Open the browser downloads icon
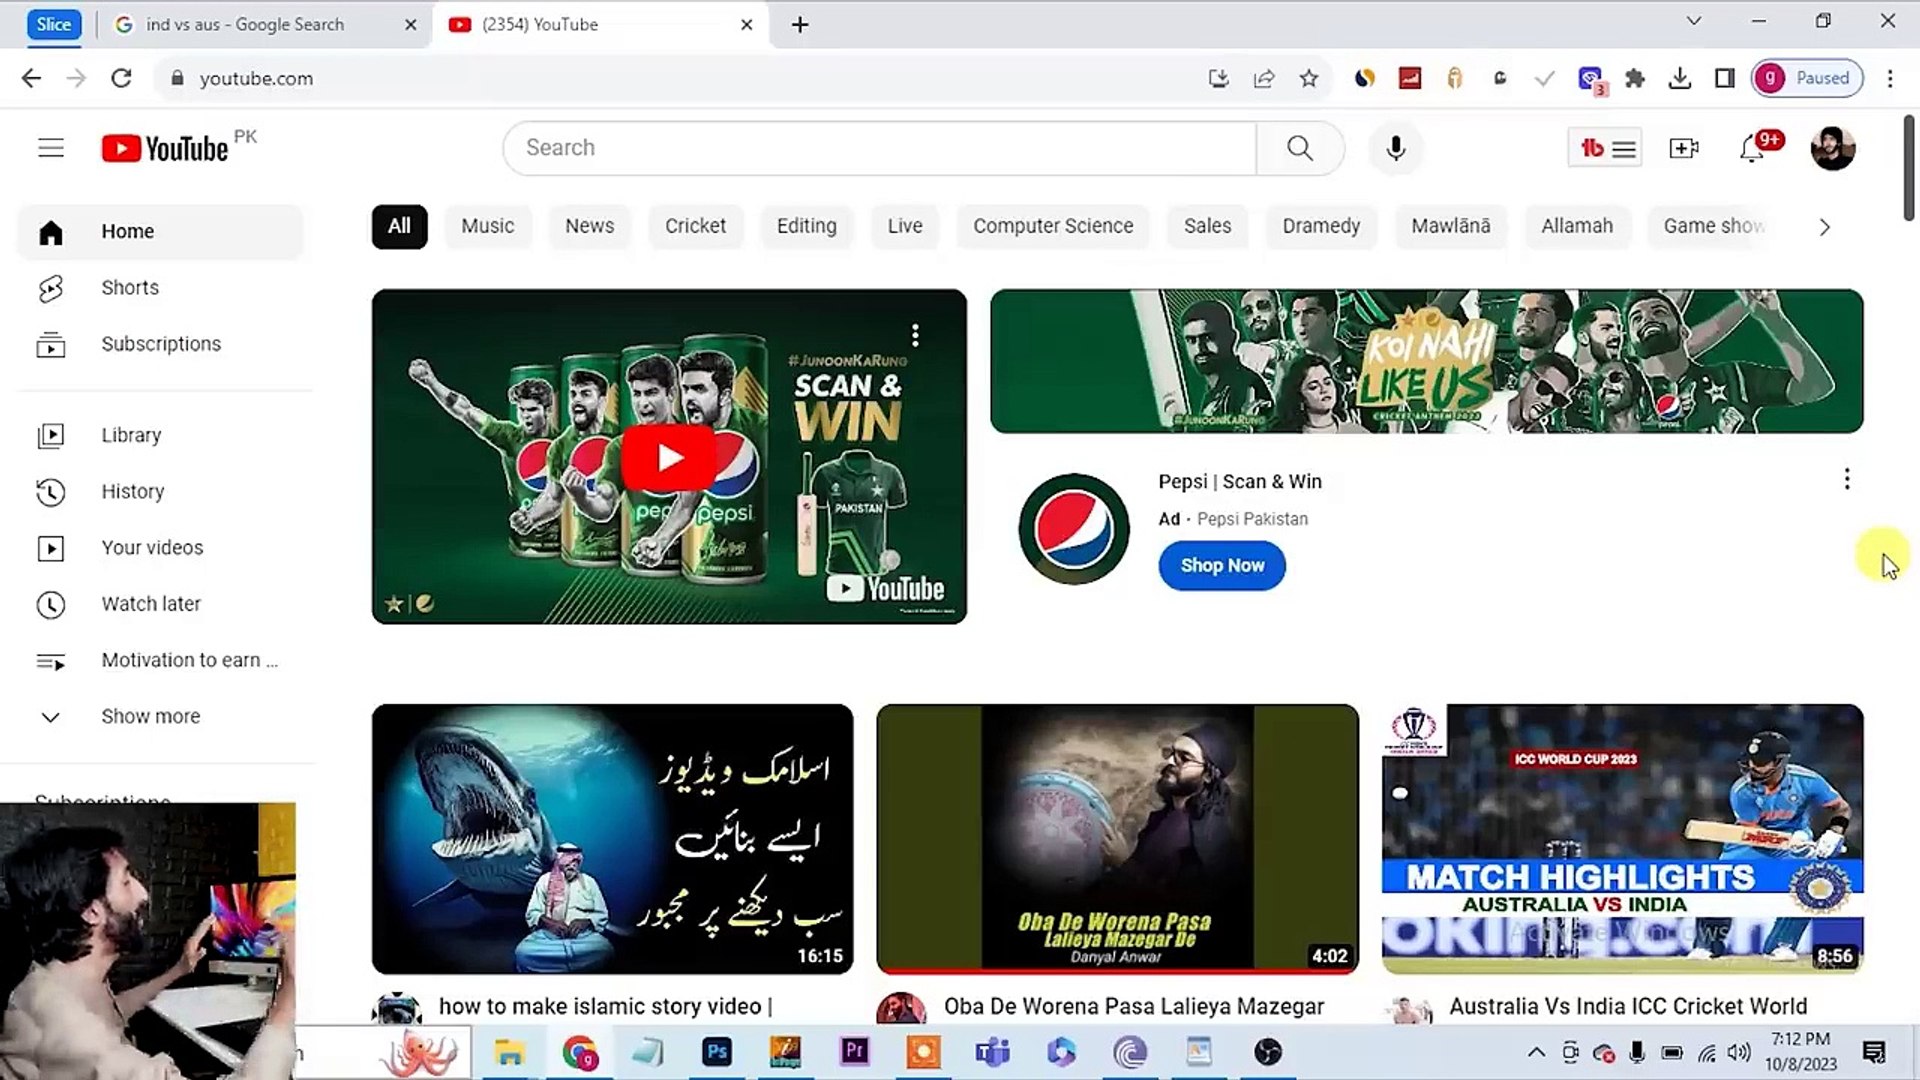1920x1080 pixels. coord(1680,78)
